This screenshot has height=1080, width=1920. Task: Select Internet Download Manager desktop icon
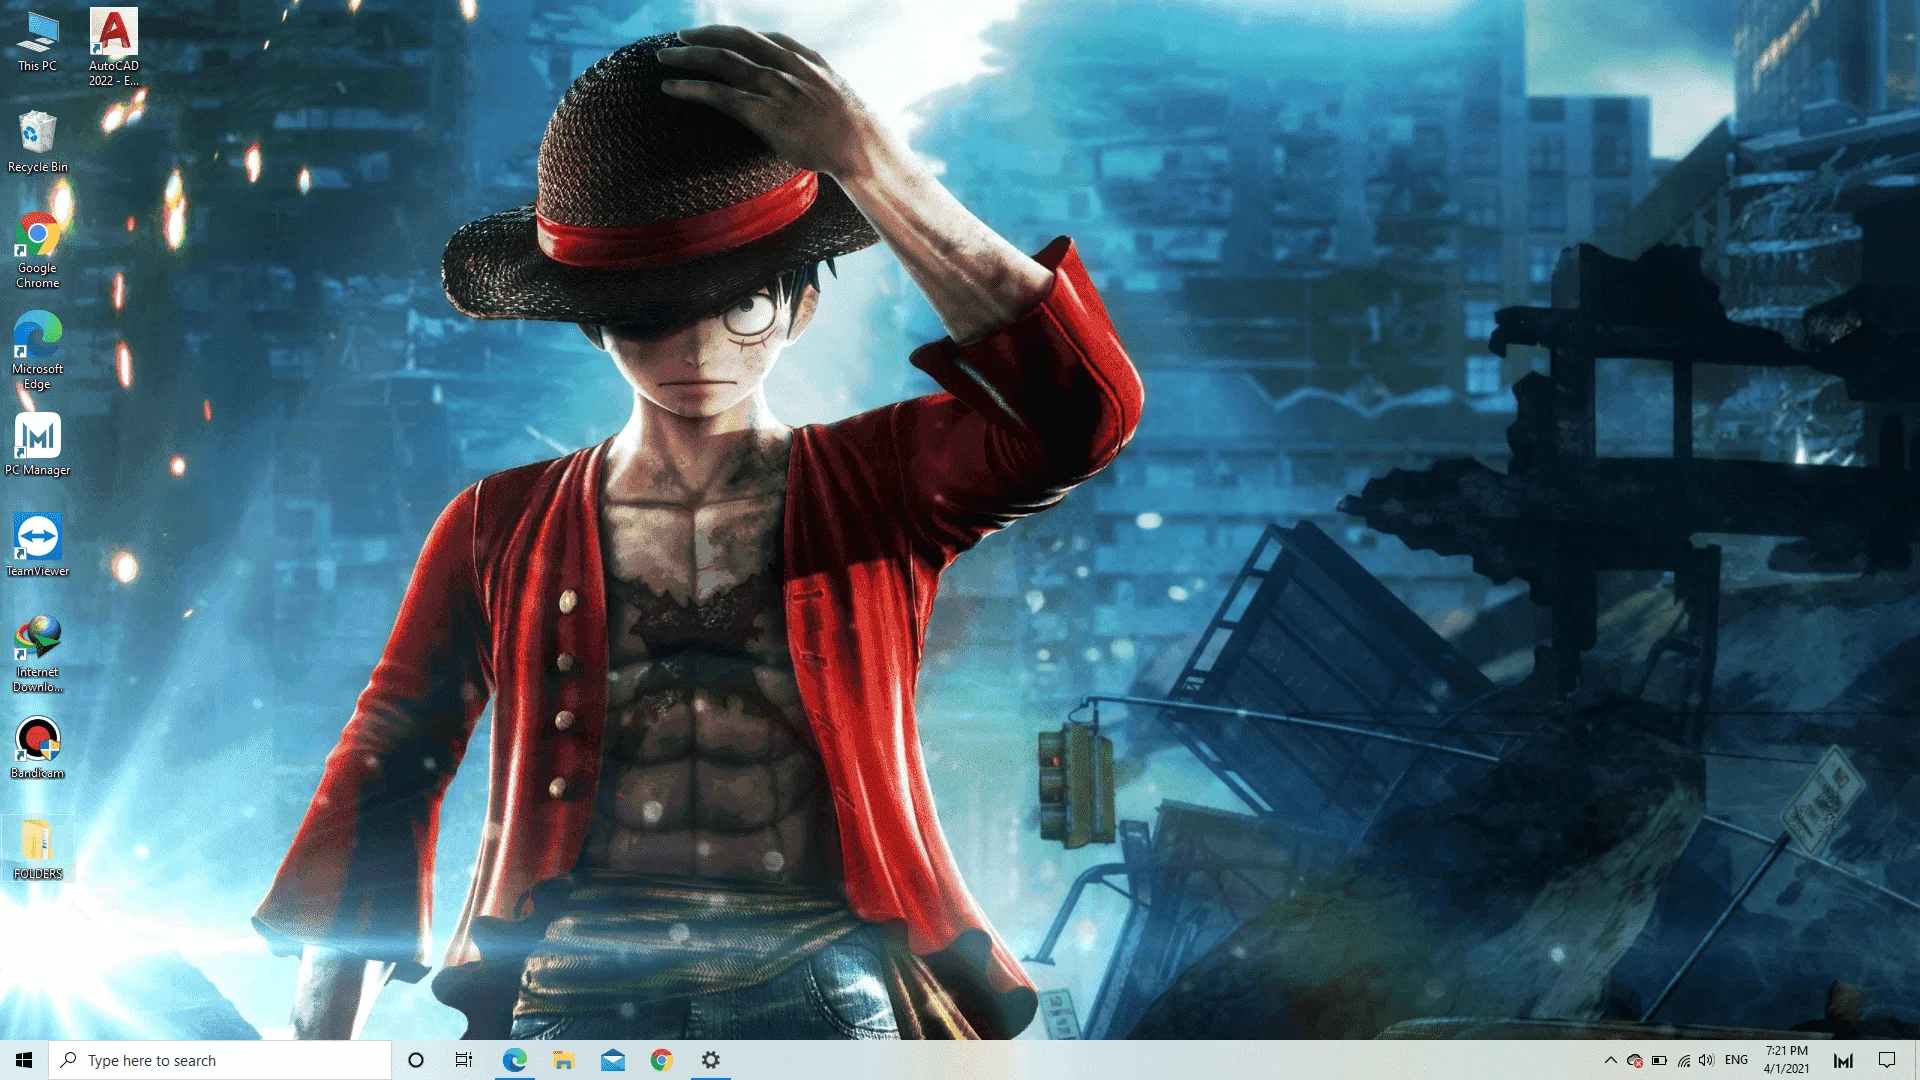point(37,654)
